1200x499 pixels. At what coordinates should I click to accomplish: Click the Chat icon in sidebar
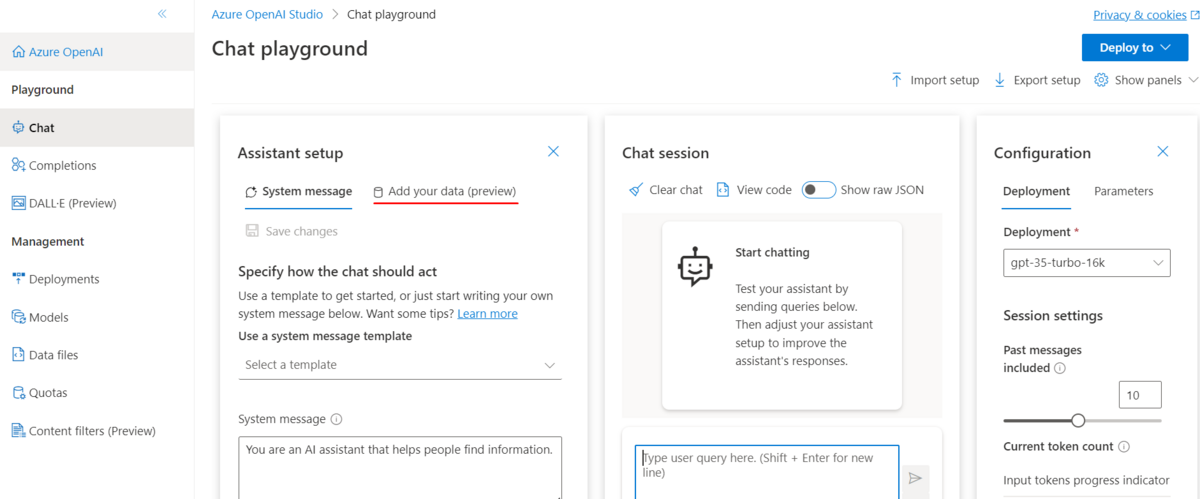(18, 128)
